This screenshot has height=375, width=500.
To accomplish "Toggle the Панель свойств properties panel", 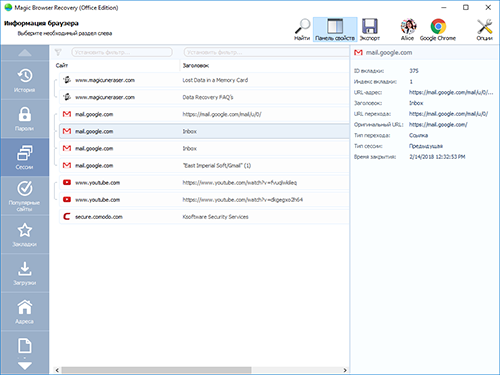I will [335, 30].
